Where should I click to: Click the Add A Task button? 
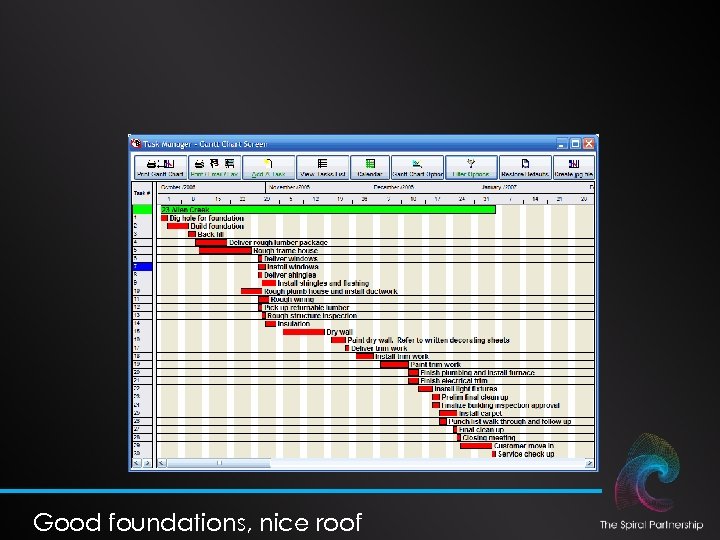point(269,167)
